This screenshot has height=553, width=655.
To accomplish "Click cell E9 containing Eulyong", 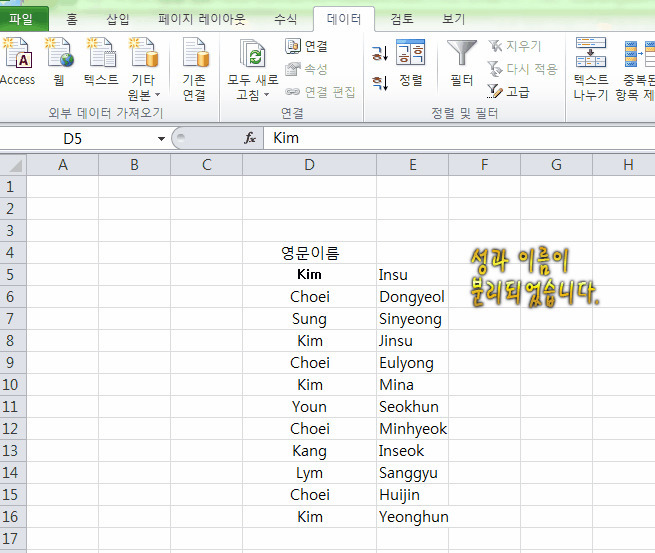I will 412,363.
